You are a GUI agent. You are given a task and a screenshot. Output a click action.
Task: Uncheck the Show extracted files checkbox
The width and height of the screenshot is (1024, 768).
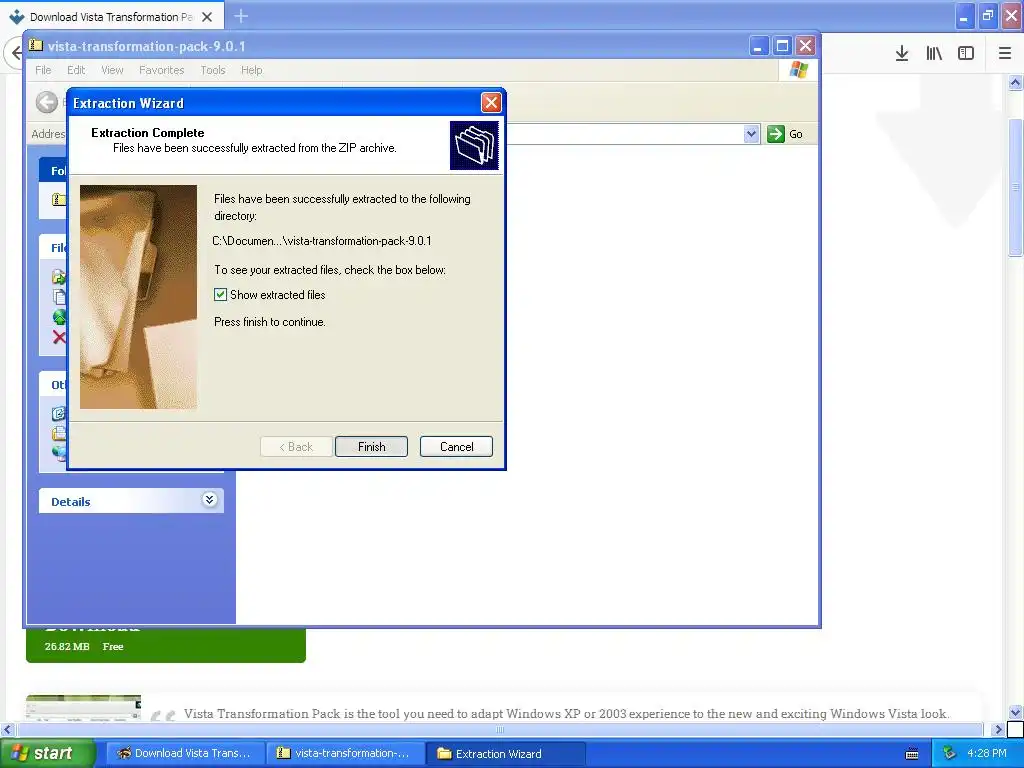tap(221, 295)
